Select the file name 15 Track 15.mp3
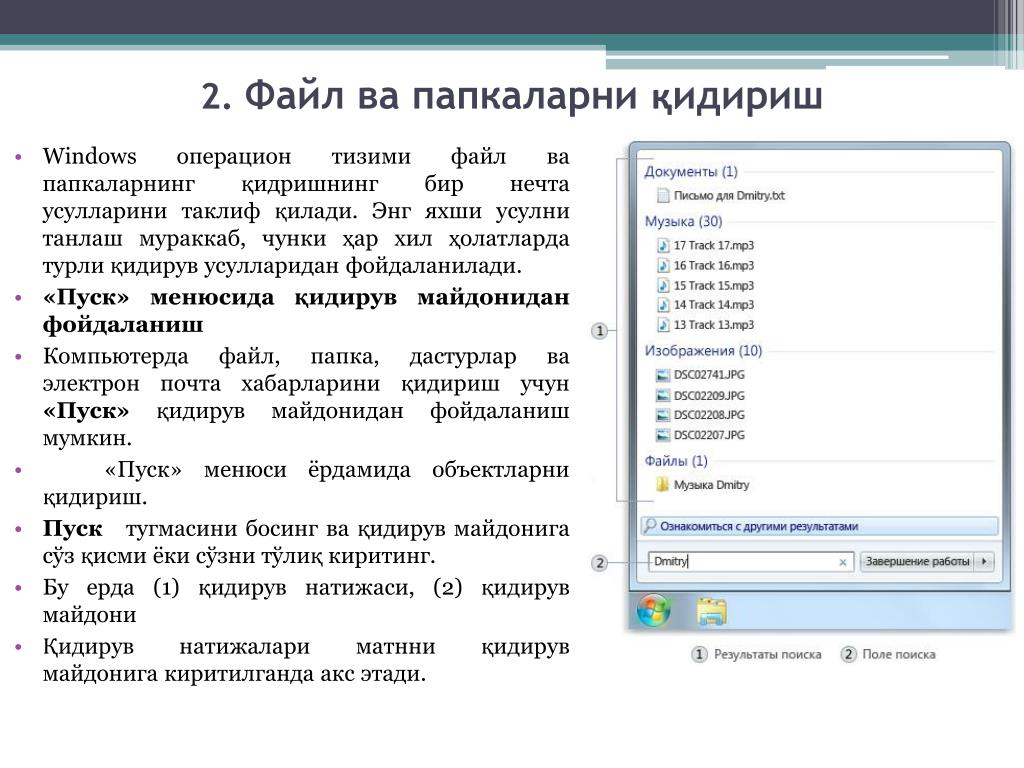1024x768 pixels. (x=714, y=285)
